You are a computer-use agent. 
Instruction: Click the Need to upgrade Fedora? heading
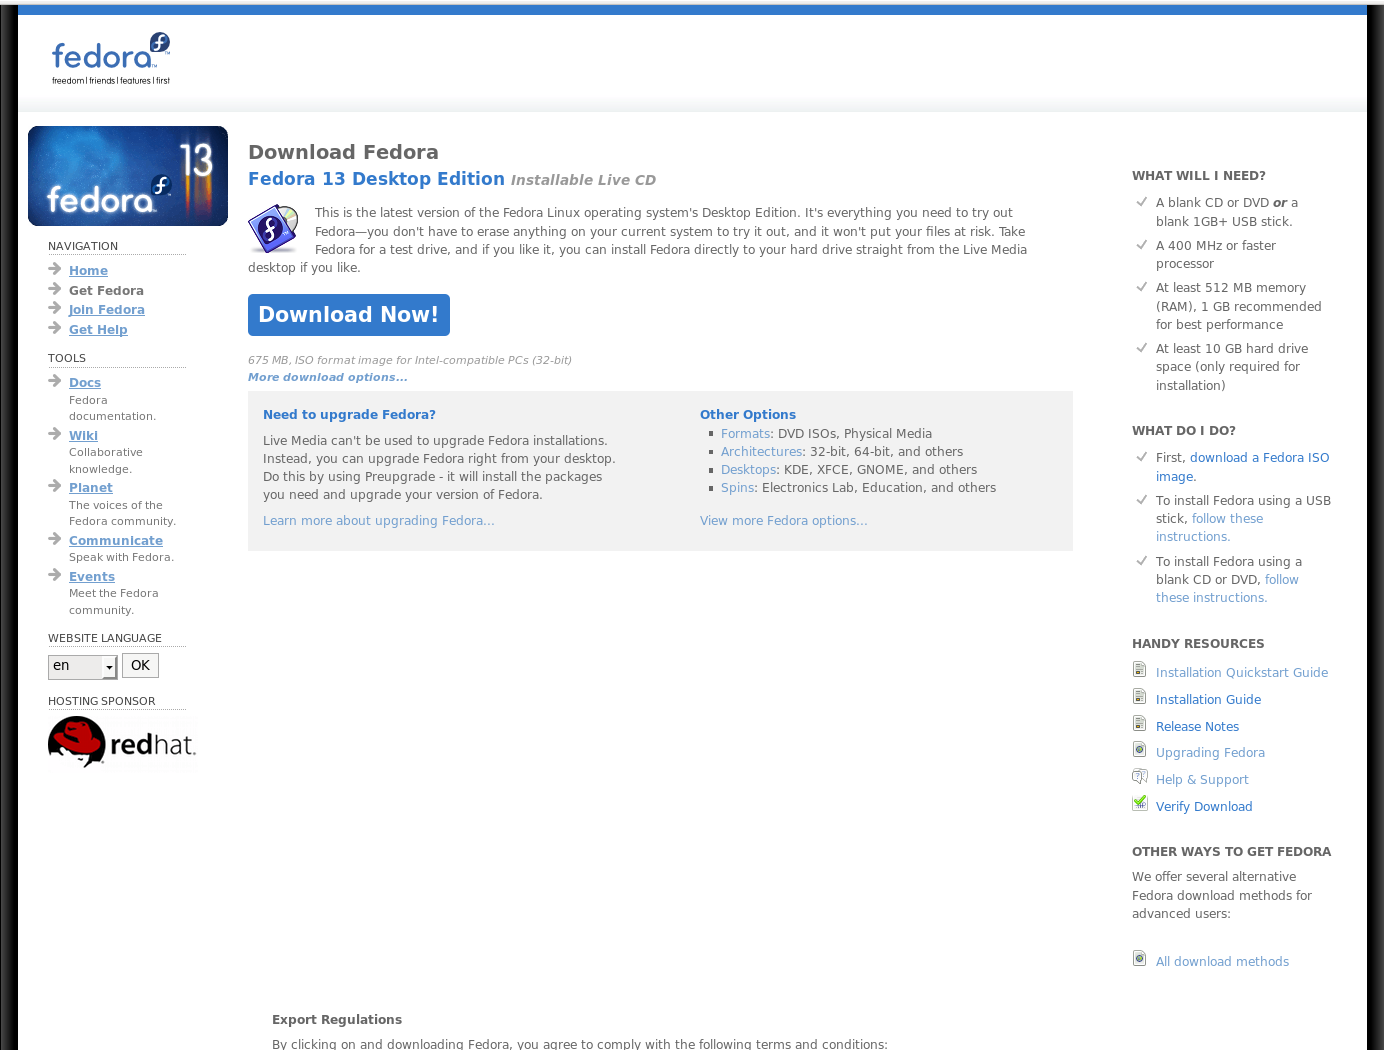point(349,415)
